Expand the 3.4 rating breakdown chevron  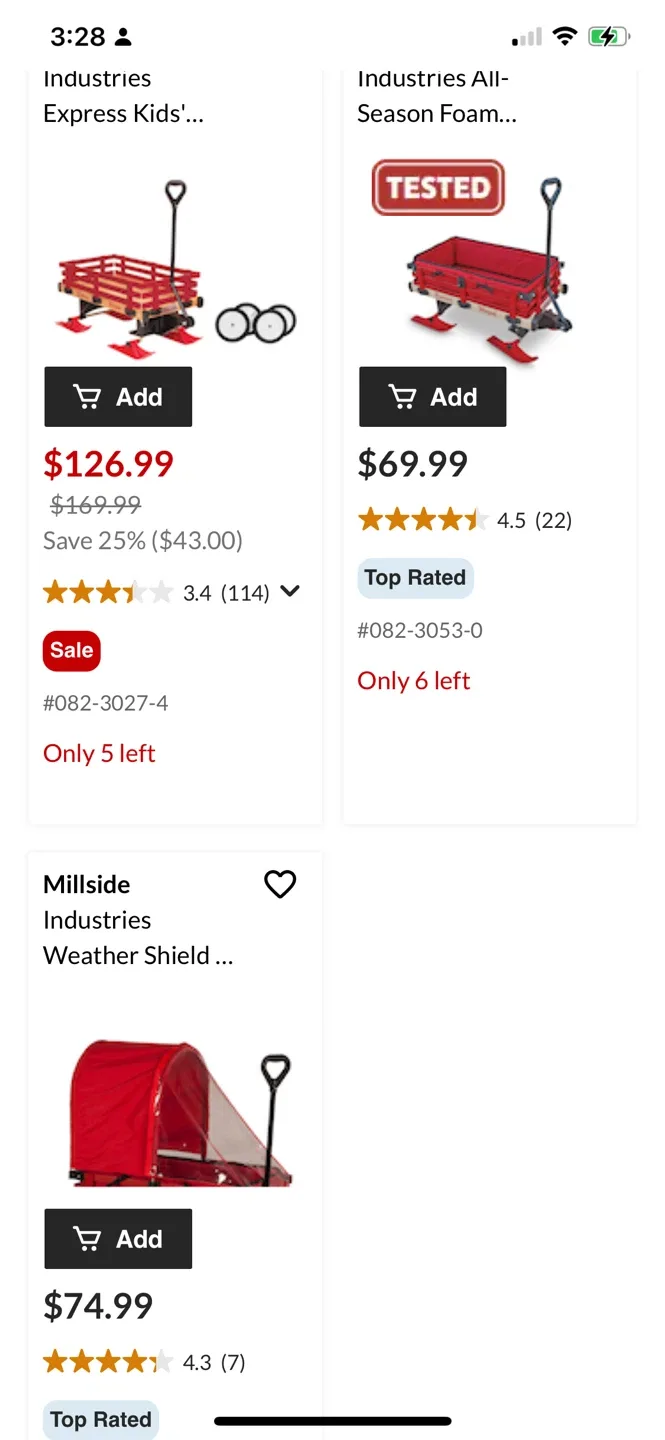tap(290, 591)
